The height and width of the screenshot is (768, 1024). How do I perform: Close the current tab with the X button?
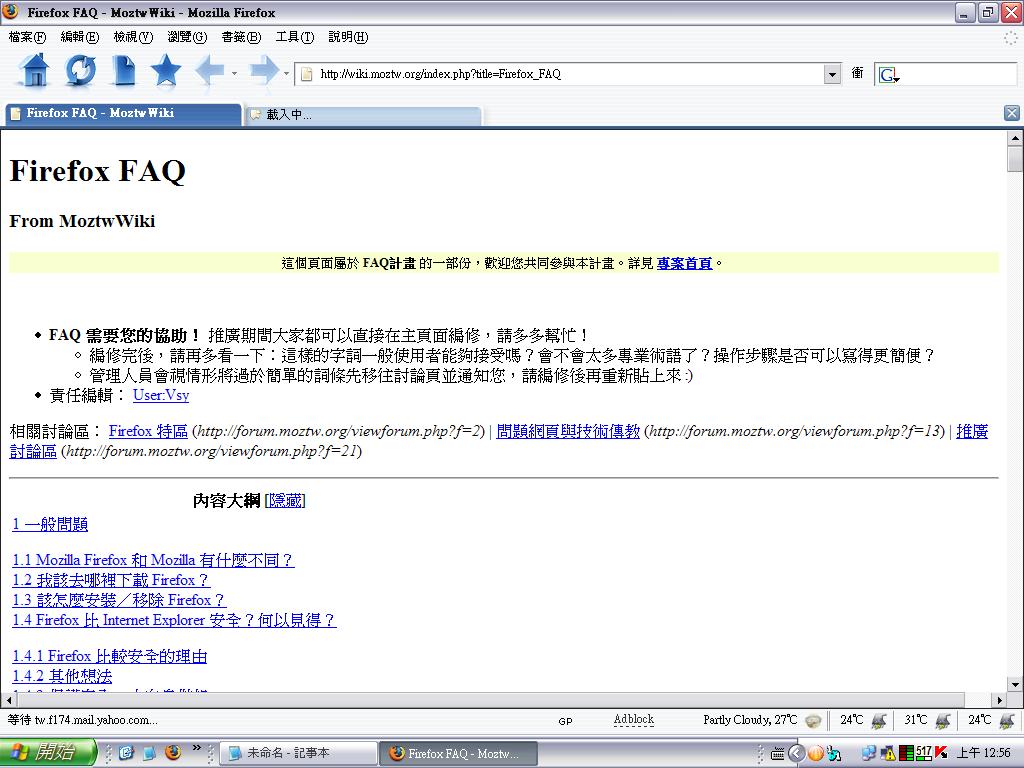(1012, 114)
